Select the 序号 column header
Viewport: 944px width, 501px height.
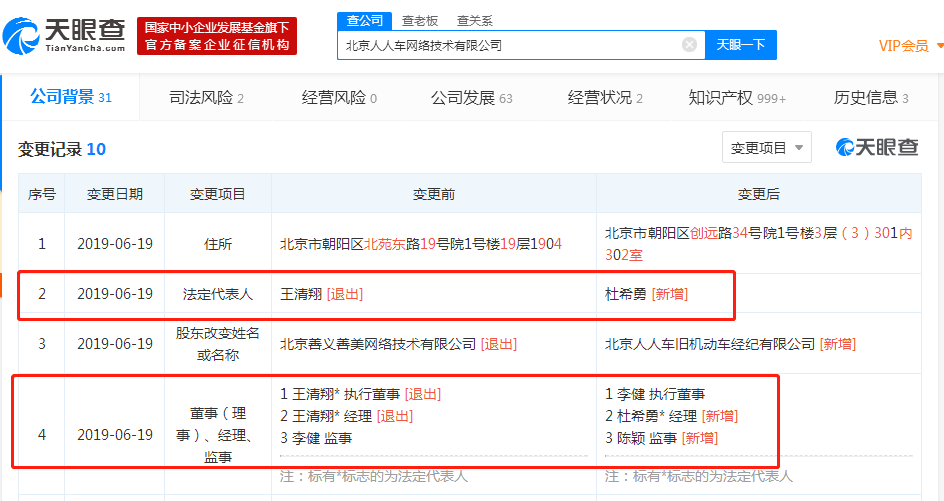click(x=42, y=194)
